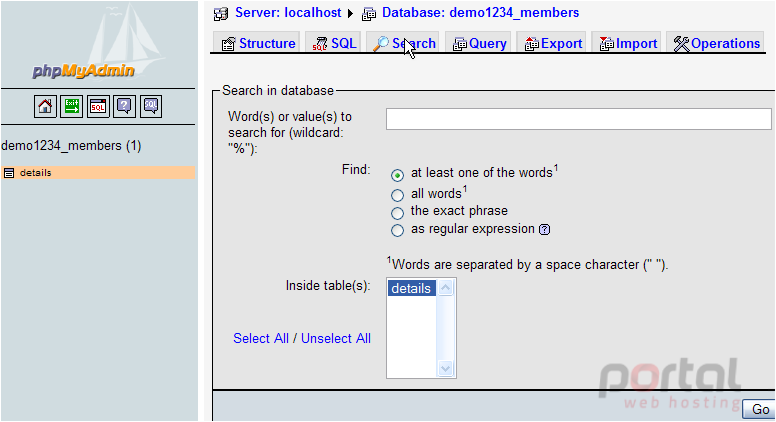Select the 'all words' radio button
This screenshot has width=776, height=422.
point(397,195)
